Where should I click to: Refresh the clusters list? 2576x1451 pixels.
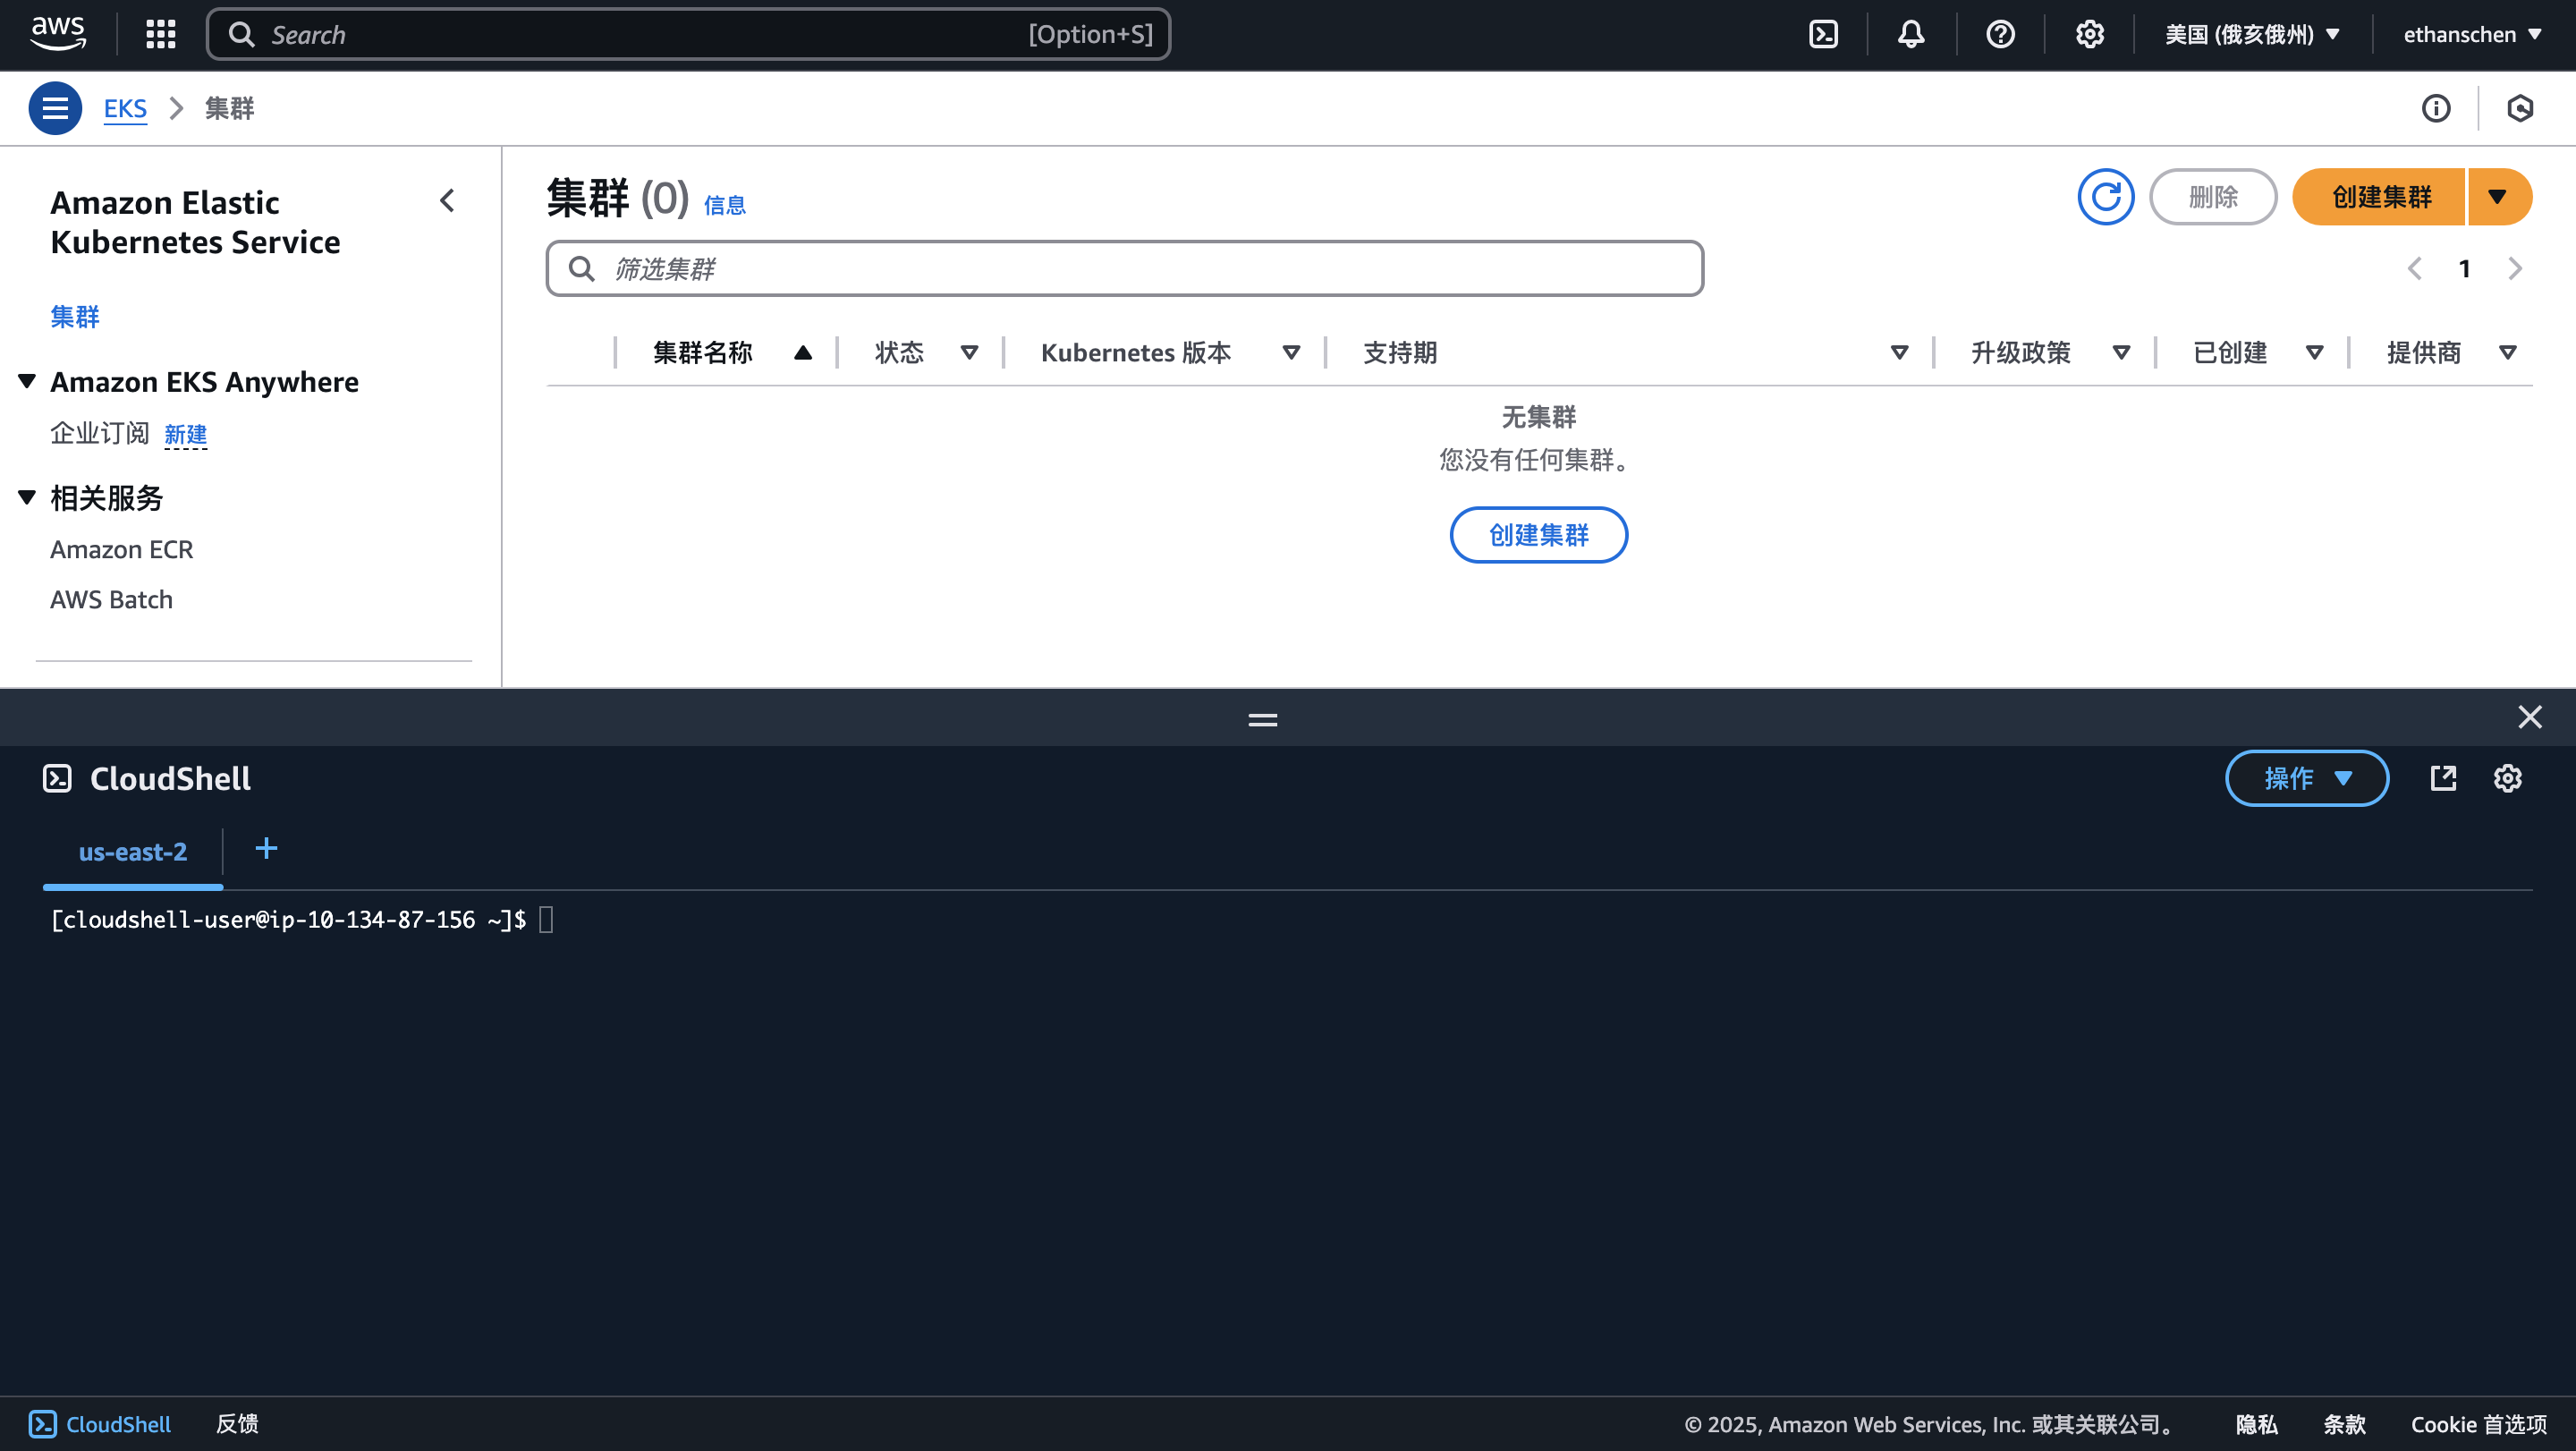click(x=2106, y=197)
